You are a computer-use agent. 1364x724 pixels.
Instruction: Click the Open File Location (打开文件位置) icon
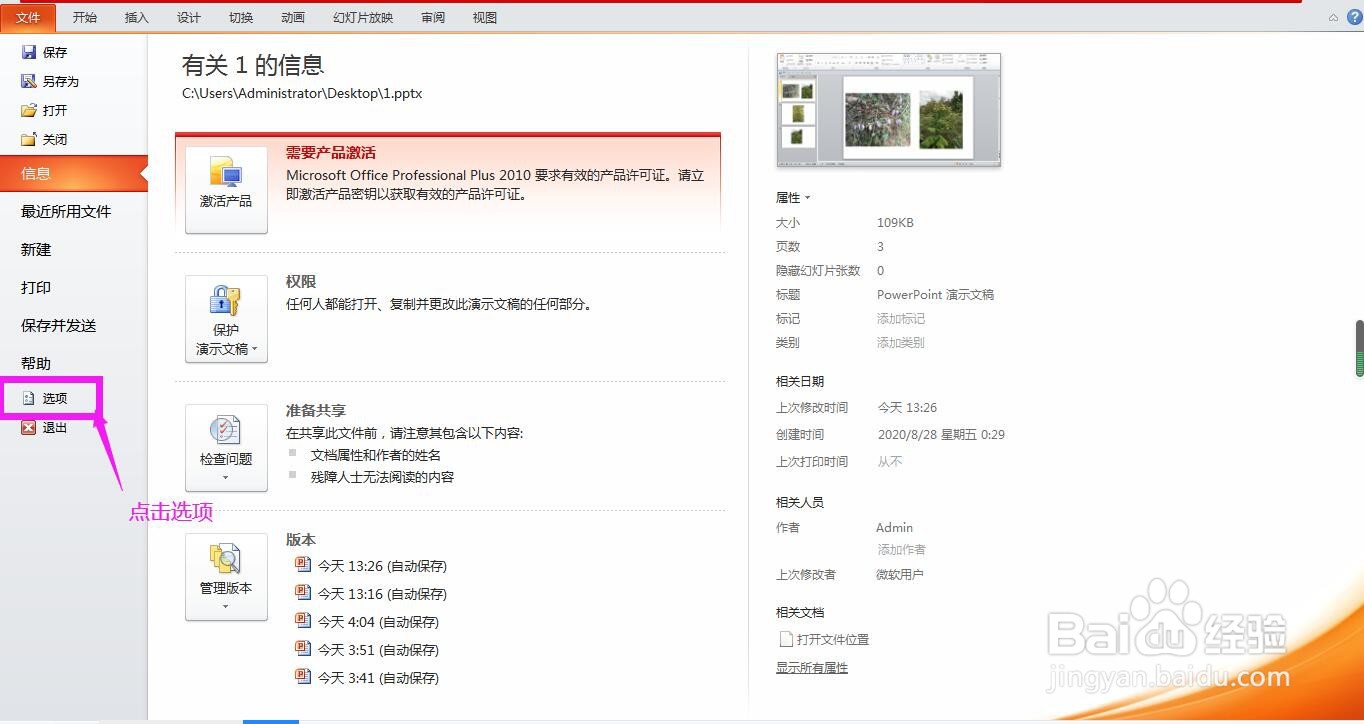pos(785,639)
